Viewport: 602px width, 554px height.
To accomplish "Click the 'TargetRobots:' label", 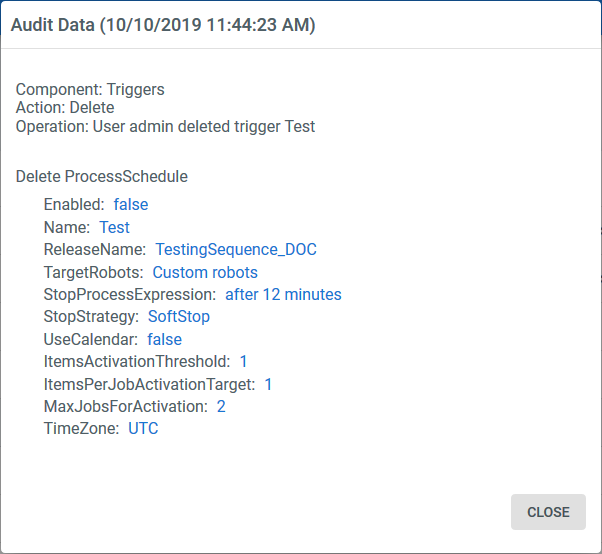I will coord(94,272).
